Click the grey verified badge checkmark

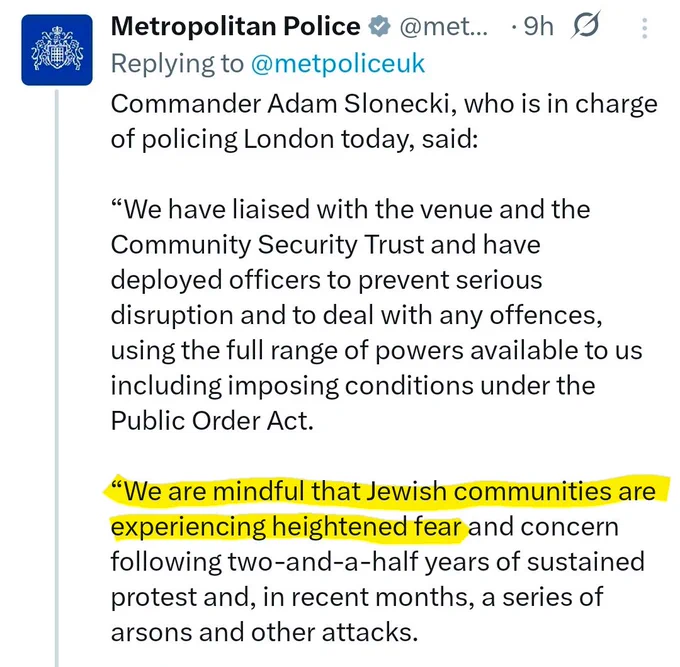point(380,27)
